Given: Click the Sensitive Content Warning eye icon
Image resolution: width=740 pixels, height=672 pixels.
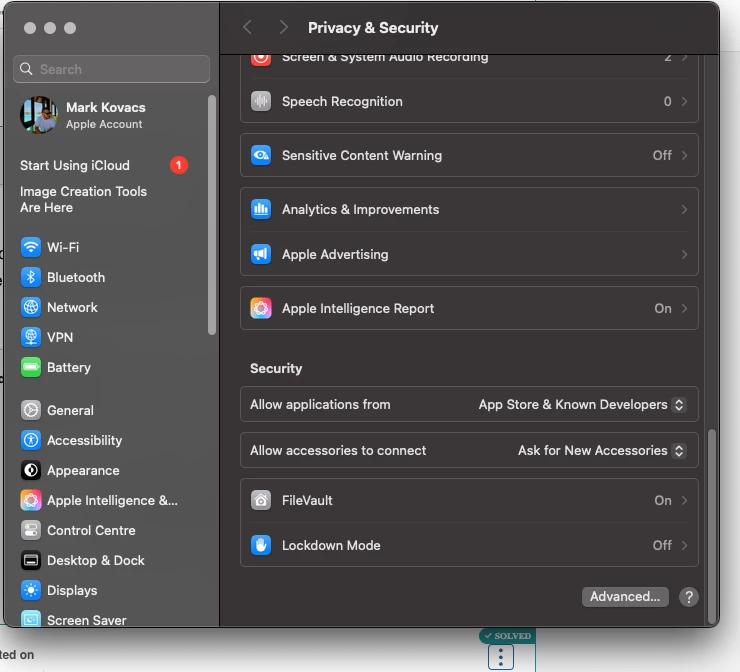Looking at the screenshot, I should click(261, 155).
